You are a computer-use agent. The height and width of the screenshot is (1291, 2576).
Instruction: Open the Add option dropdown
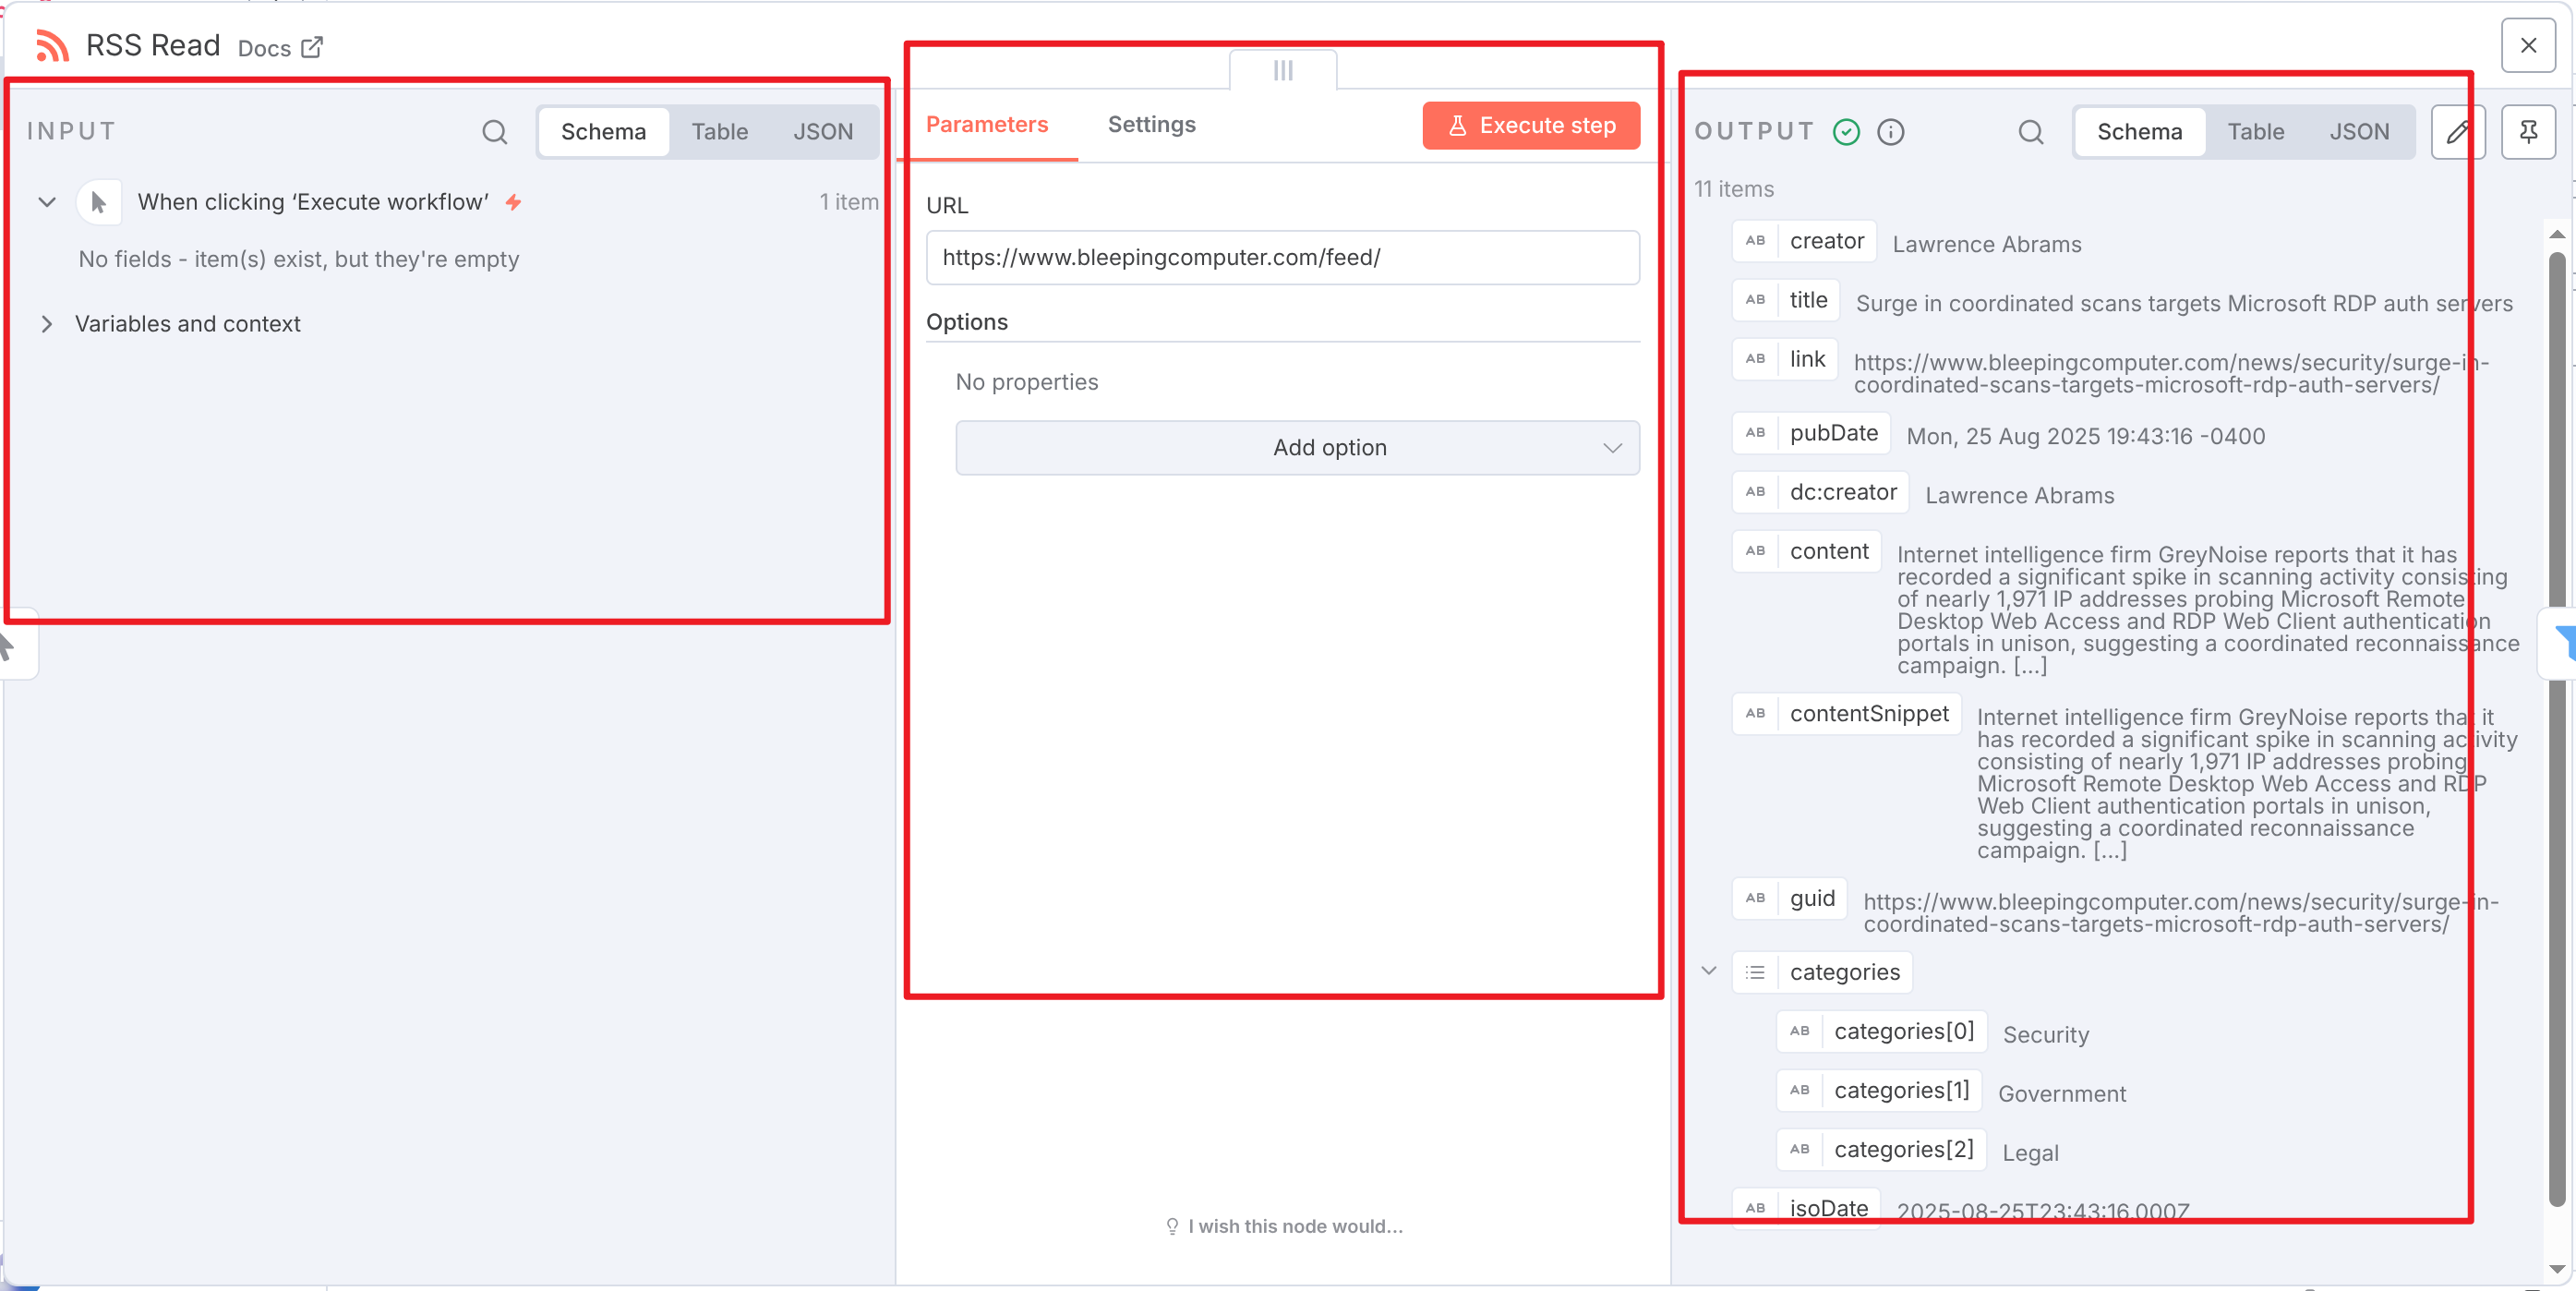tap(1297, 448)
